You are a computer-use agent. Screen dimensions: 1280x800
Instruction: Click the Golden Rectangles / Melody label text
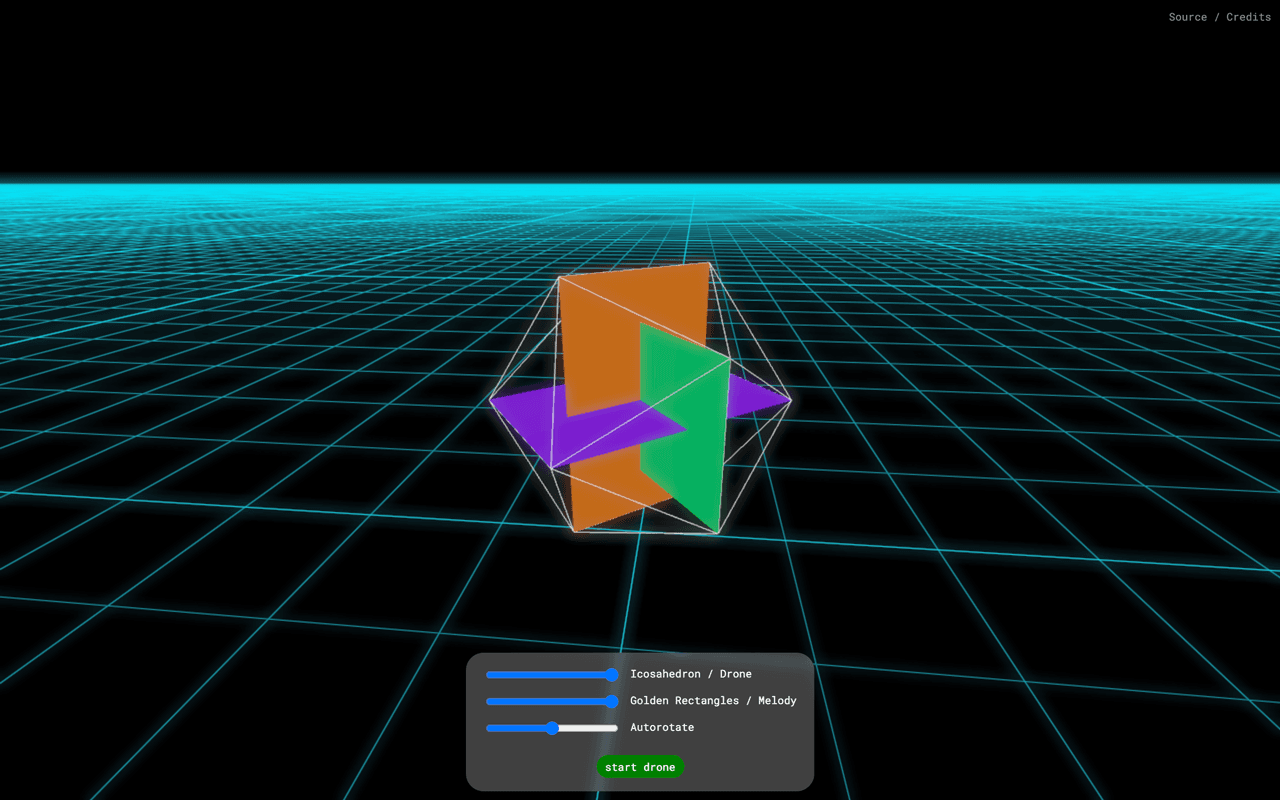pos(713,701)
